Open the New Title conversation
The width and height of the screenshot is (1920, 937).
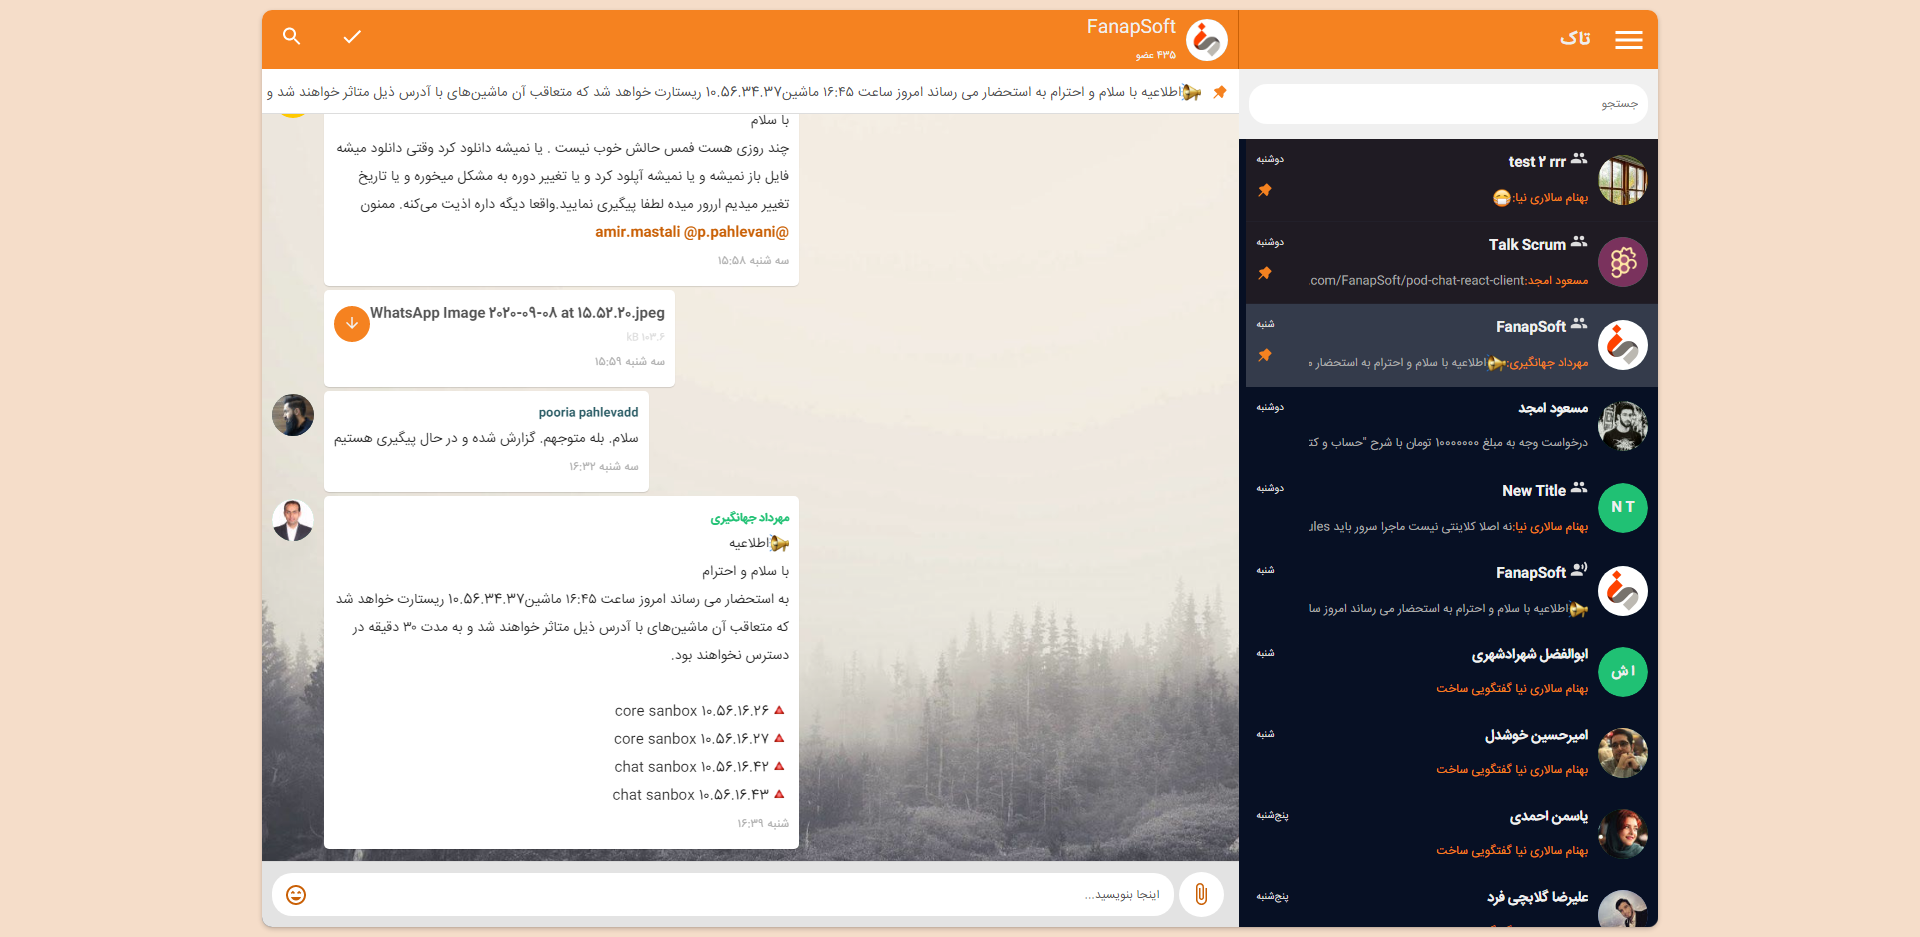pyautogui.click(x=1451, y=509)
